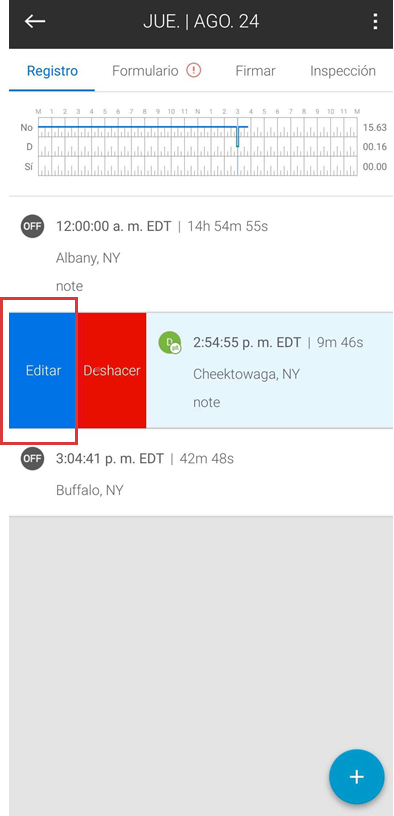Image resolution: width=394 pixels, height=816 pixels.
Task: Tap the green driving status icon
Action: 170,342
